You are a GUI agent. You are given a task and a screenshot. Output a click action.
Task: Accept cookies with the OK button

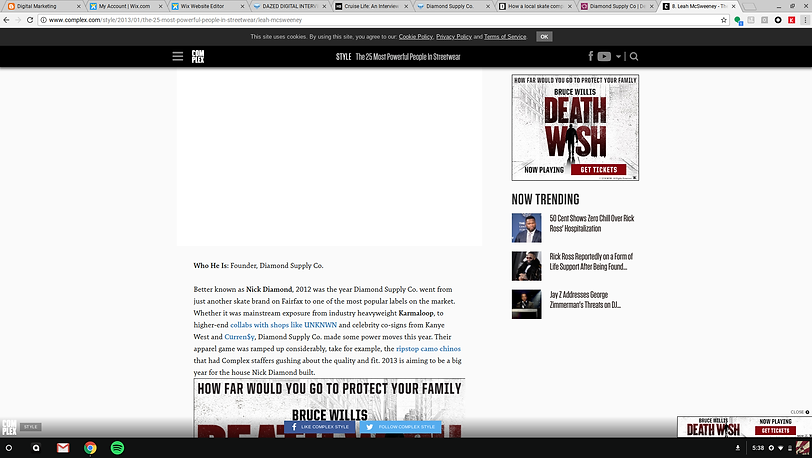[x=544, y=37]
